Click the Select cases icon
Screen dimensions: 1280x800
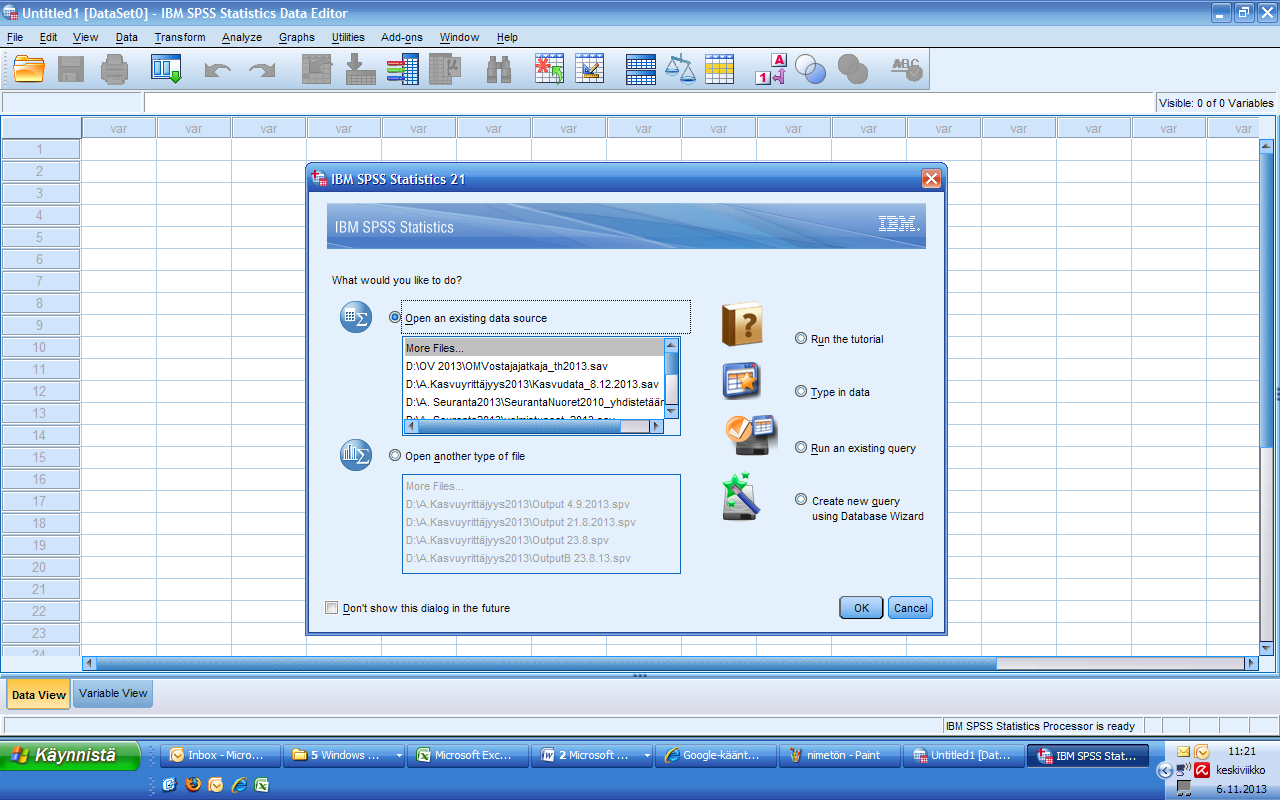tap(720, 69)
